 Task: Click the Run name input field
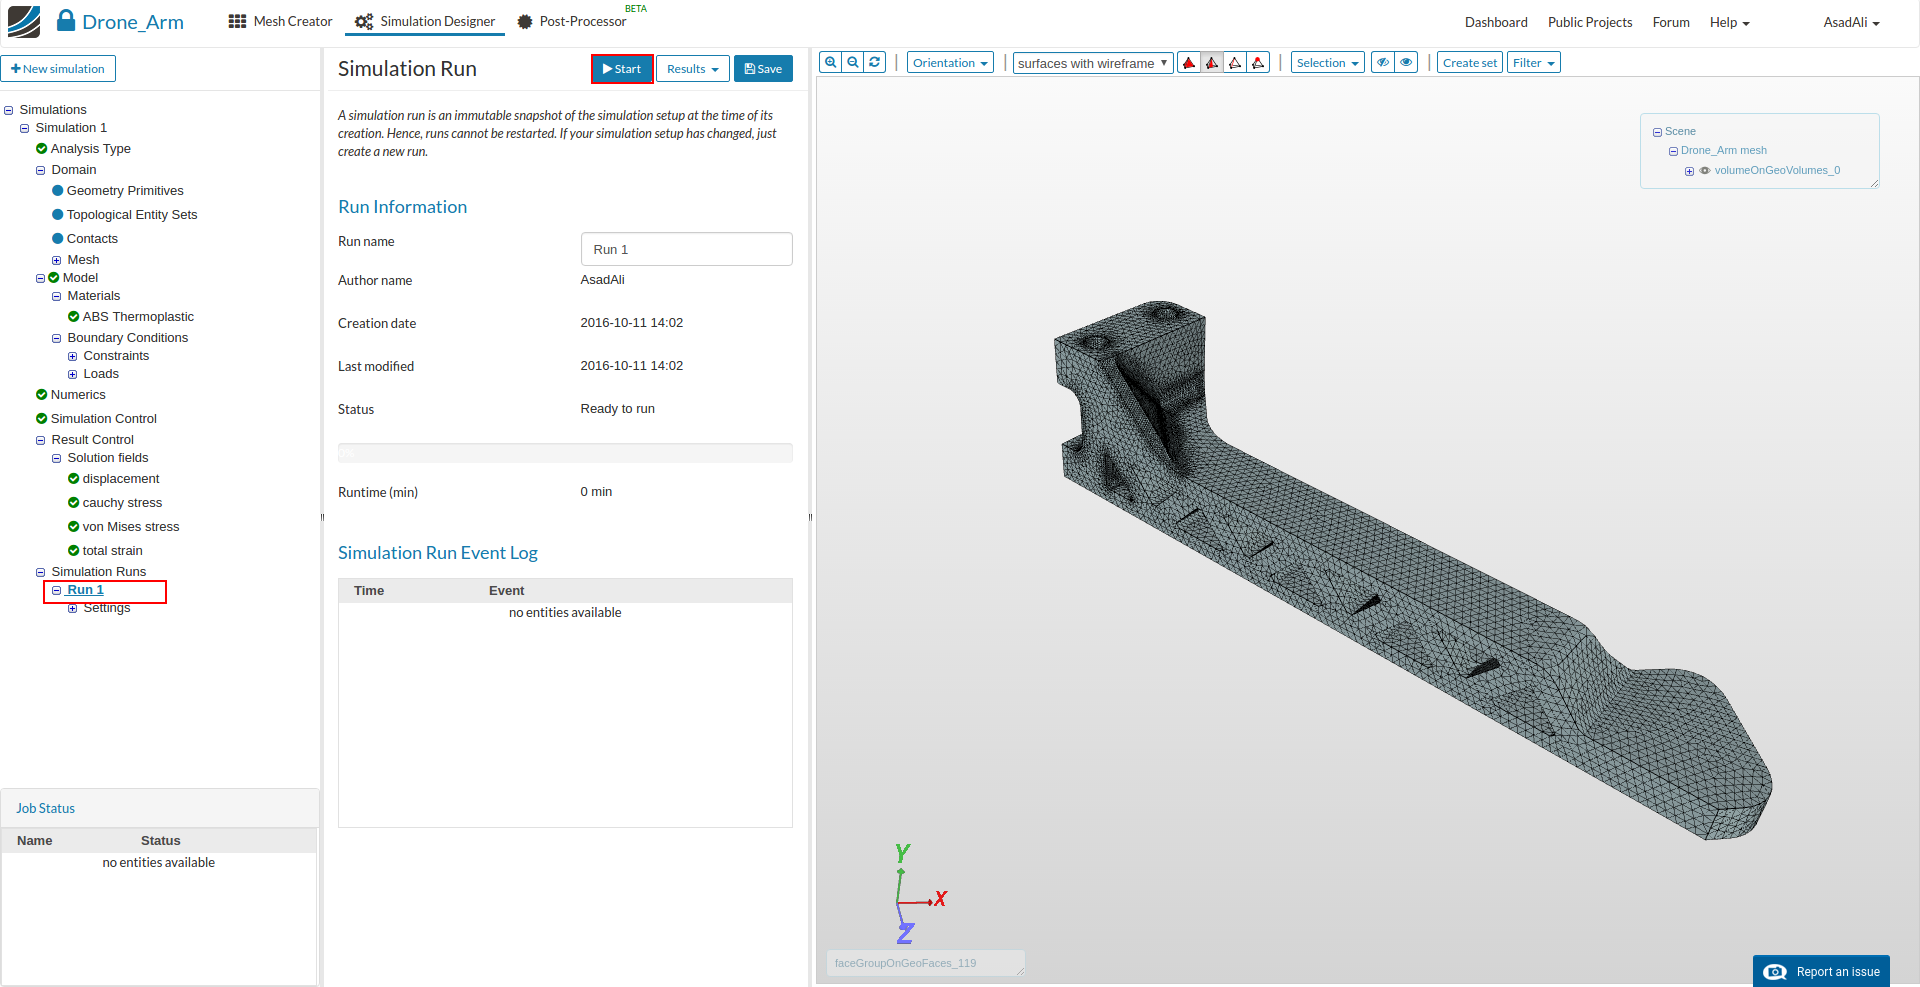686,249
